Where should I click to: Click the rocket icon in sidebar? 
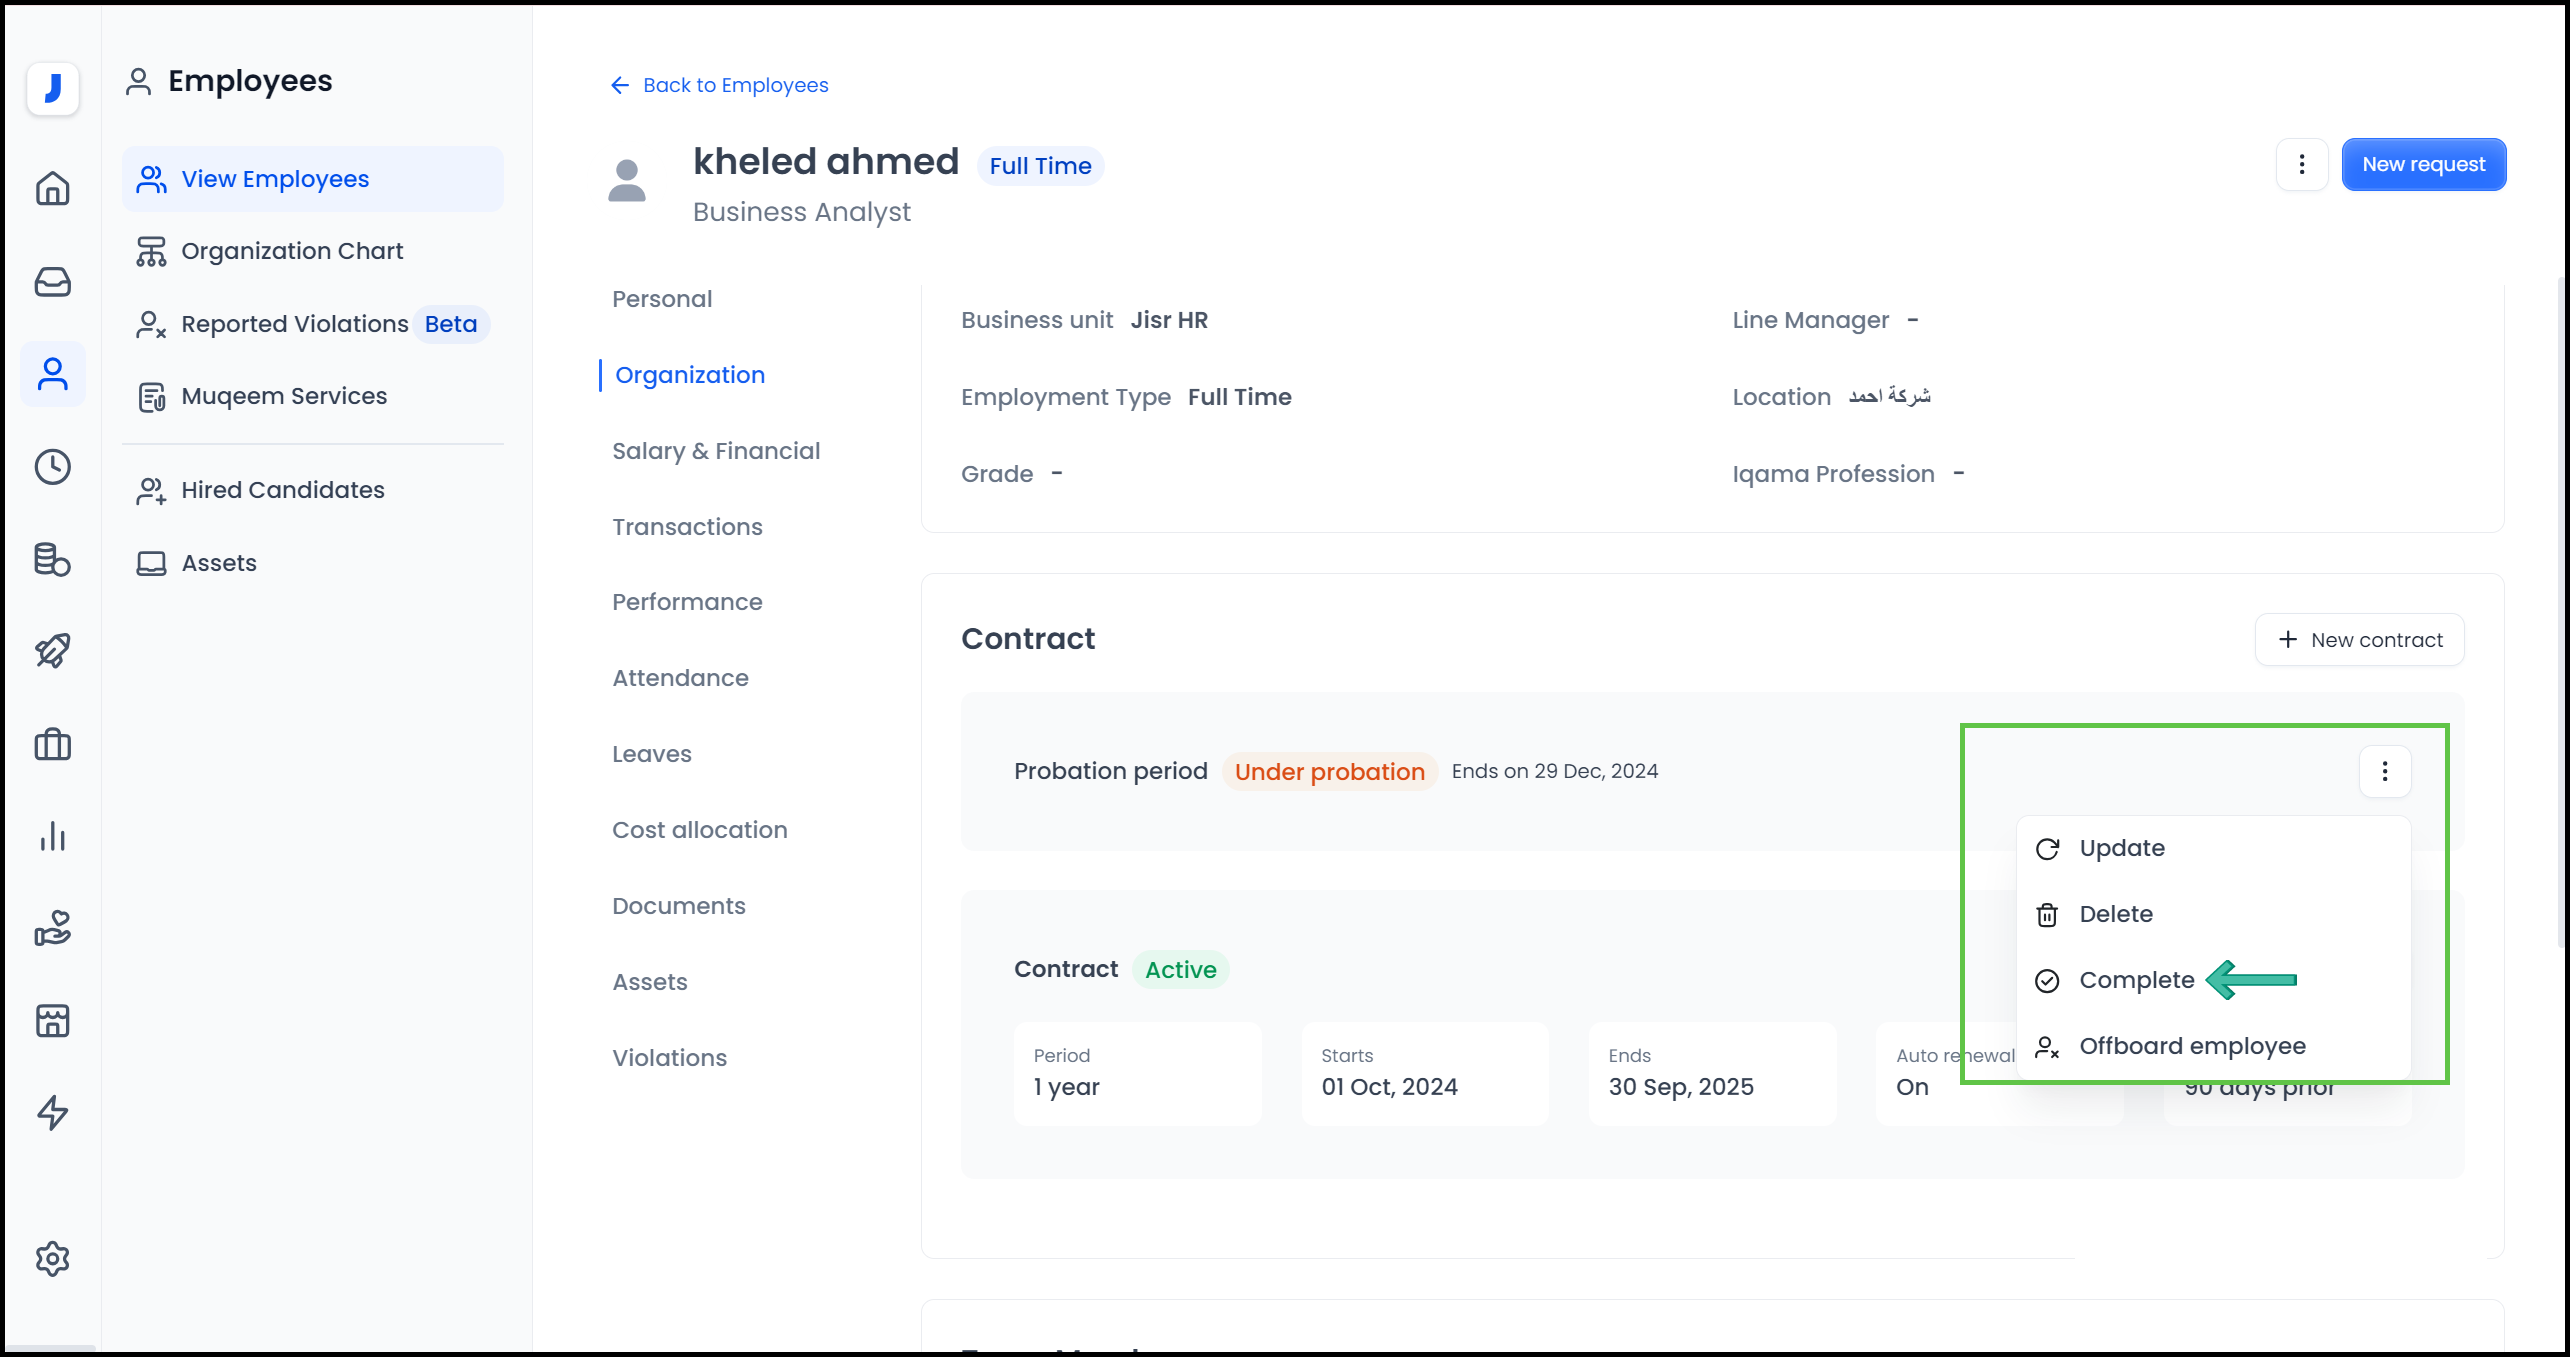52,651
